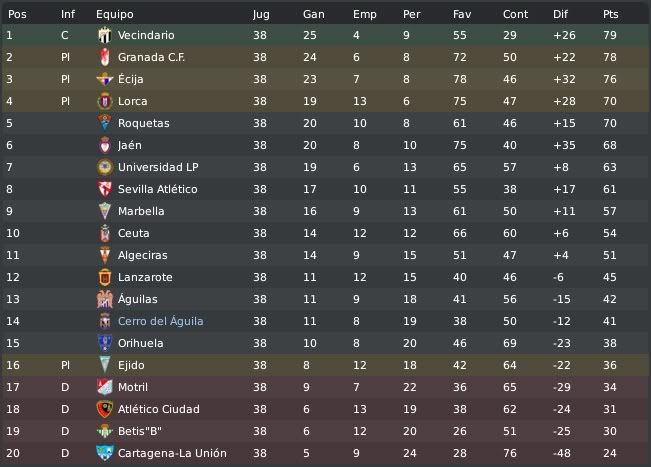Click the Equipo column header
The width and height of the screenshot is (651, 467).
coord(115,15)
